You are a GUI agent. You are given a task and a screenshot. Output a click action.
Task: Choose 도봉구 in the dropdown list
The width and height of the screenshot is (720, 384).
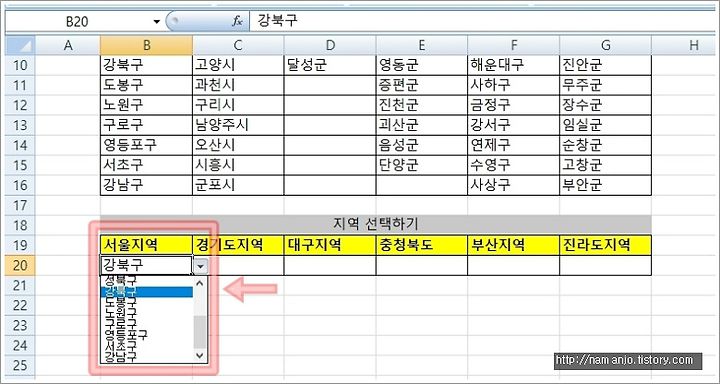[146, 302]
